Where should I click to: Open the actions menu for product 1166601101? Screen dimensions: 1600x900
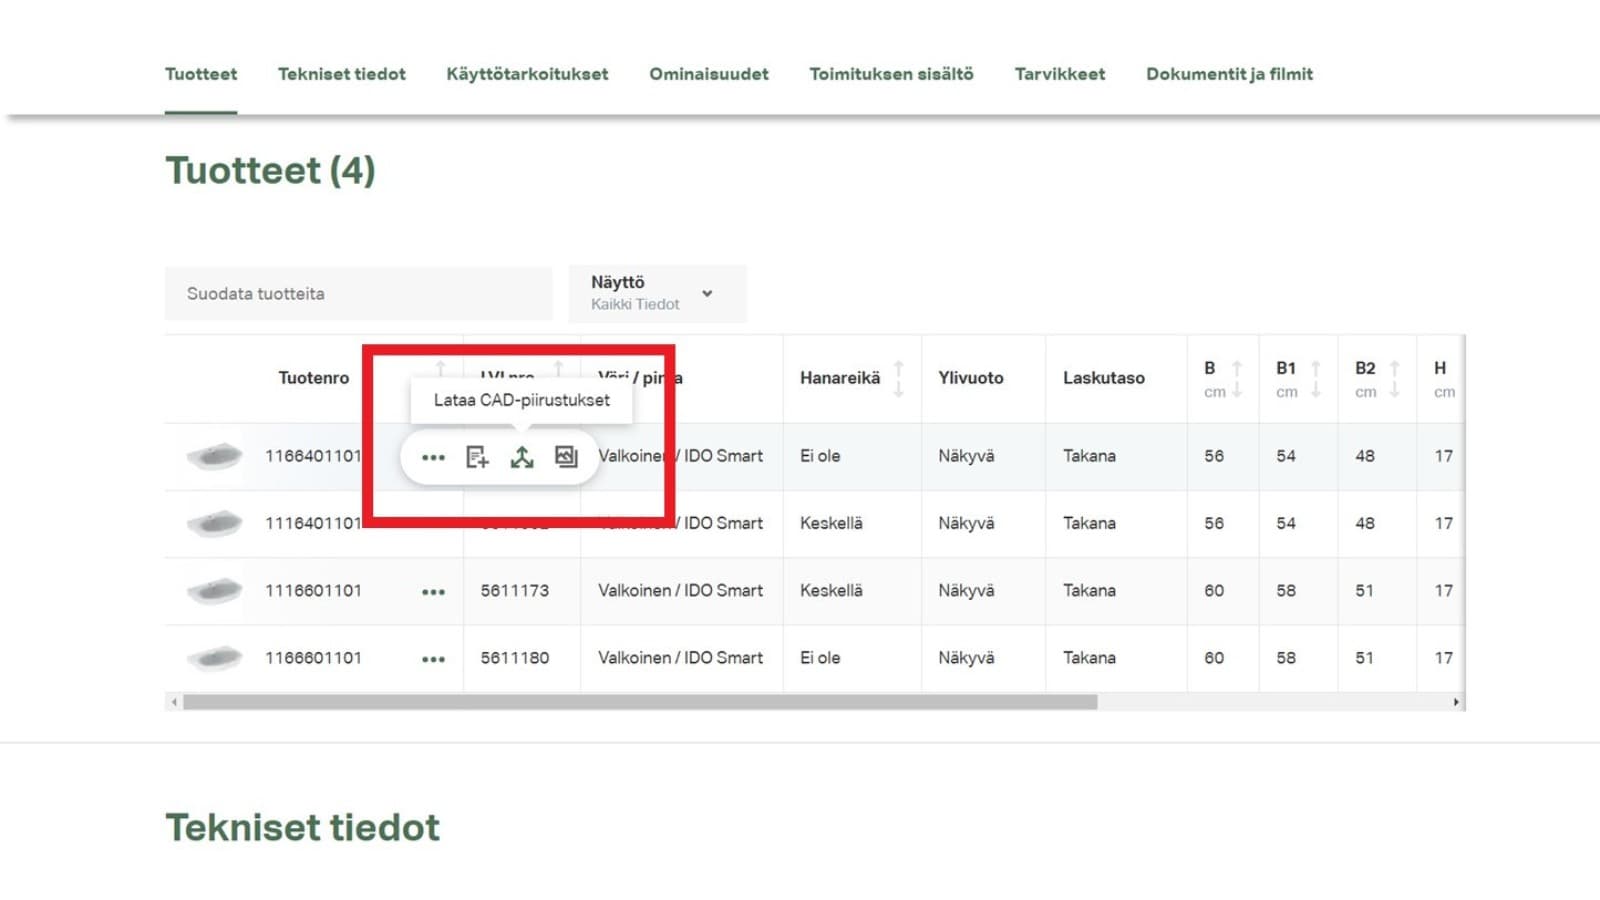click(x=434, y=658)
